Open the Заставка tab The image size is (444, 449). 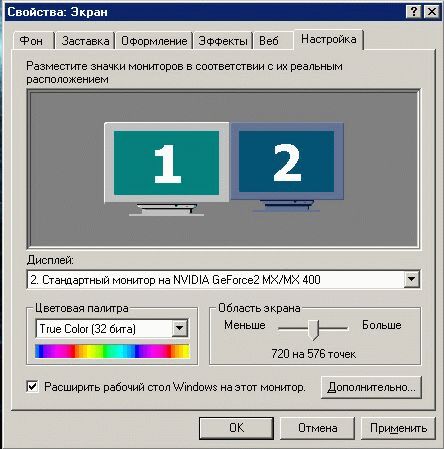(x=85, y=41)
